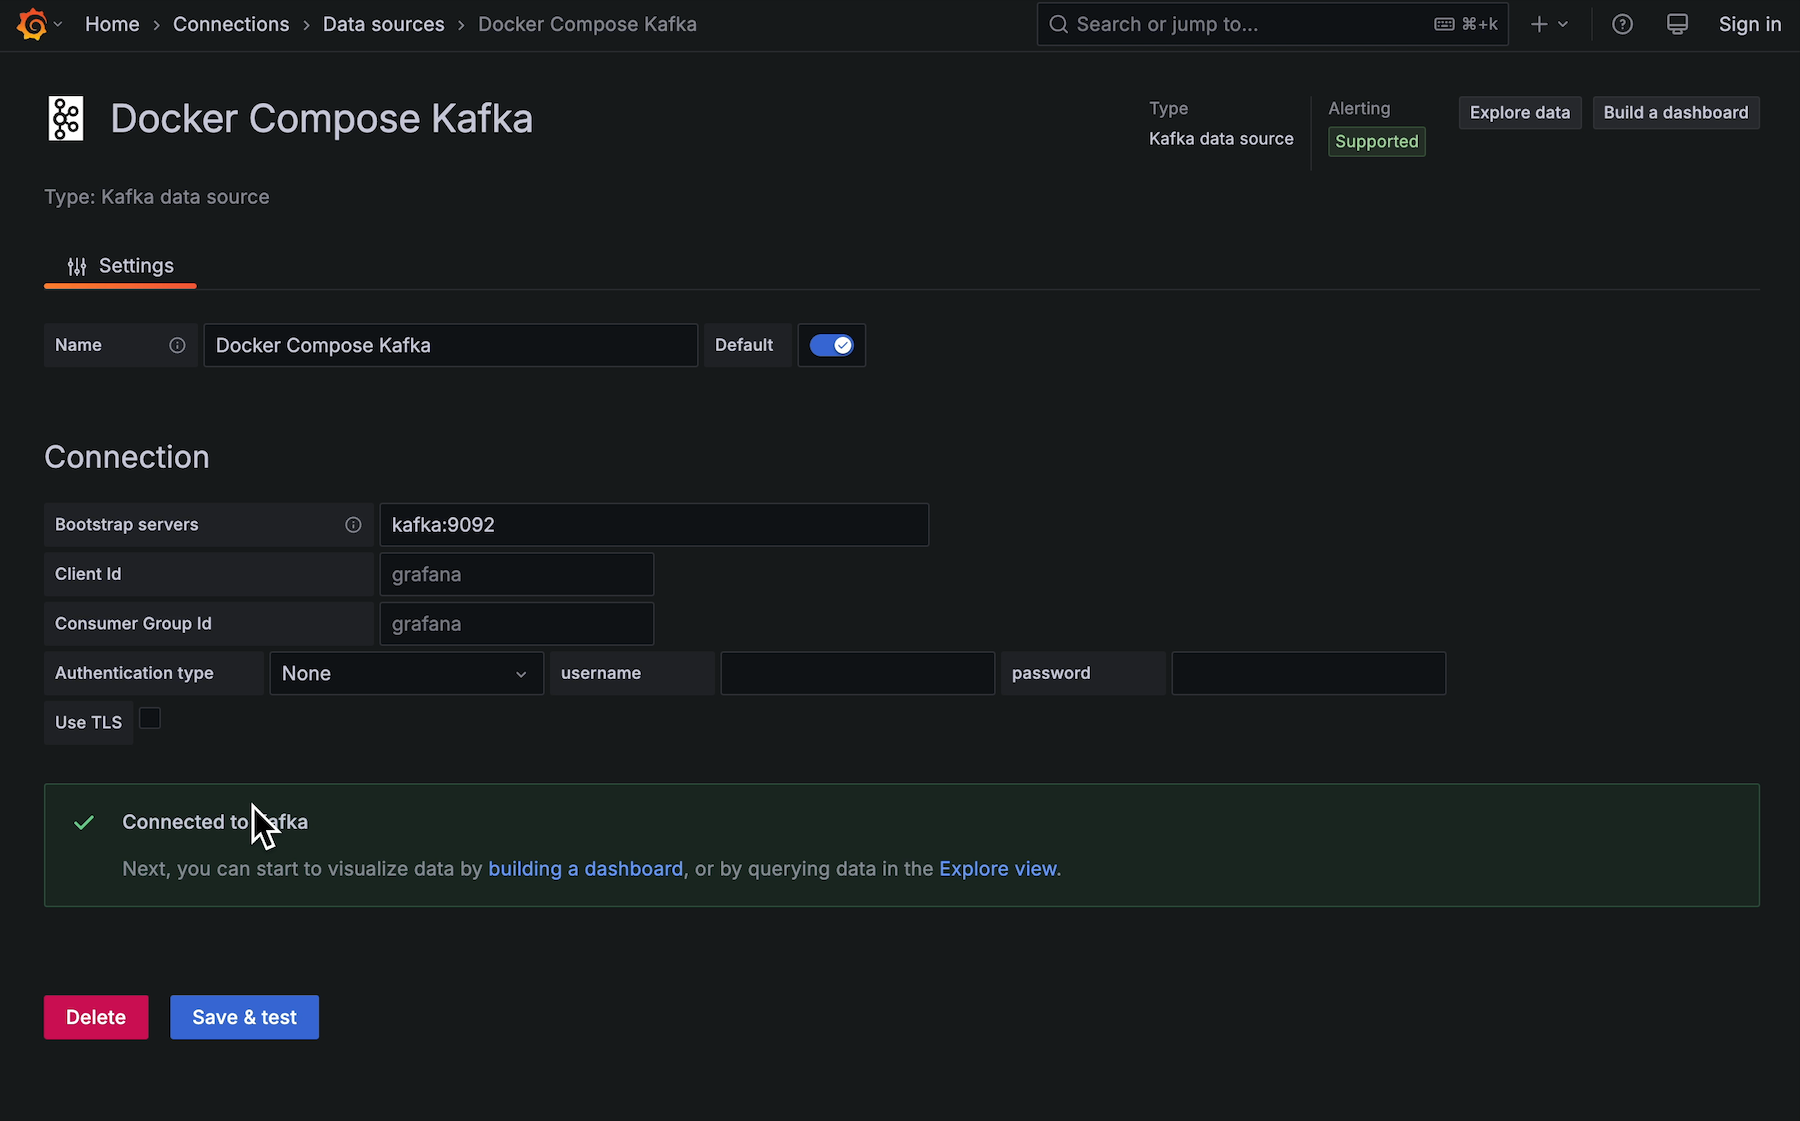Open the news monitor icon
This screenshot has width=1800, height=1121.
tap(1677, 24)
